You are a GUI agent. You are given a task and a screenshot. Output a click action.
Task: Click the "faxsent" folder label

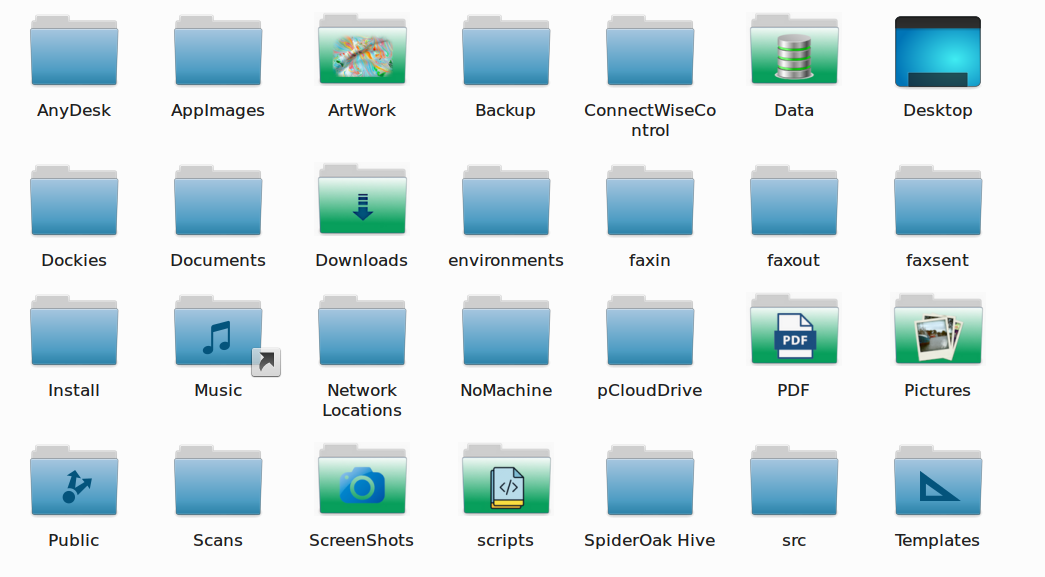click(x=938, y=261)
